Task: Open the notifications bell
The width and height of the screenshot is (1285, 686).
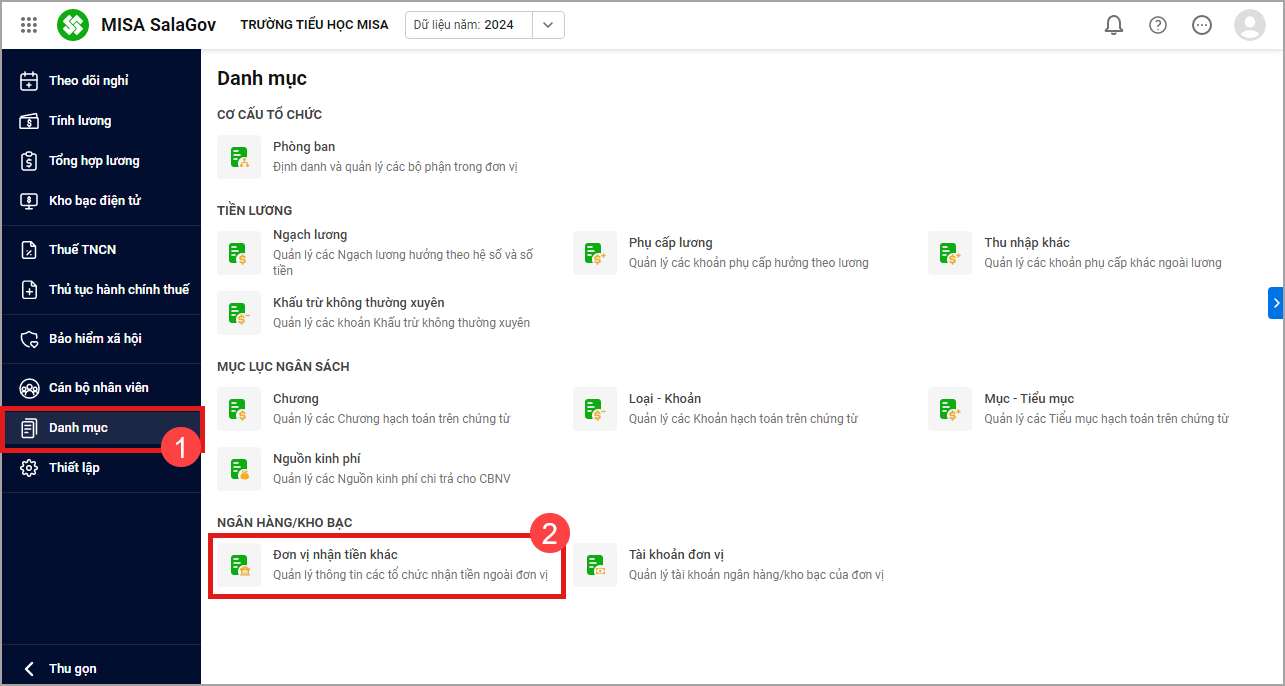Action: [x=1114, y=25]
